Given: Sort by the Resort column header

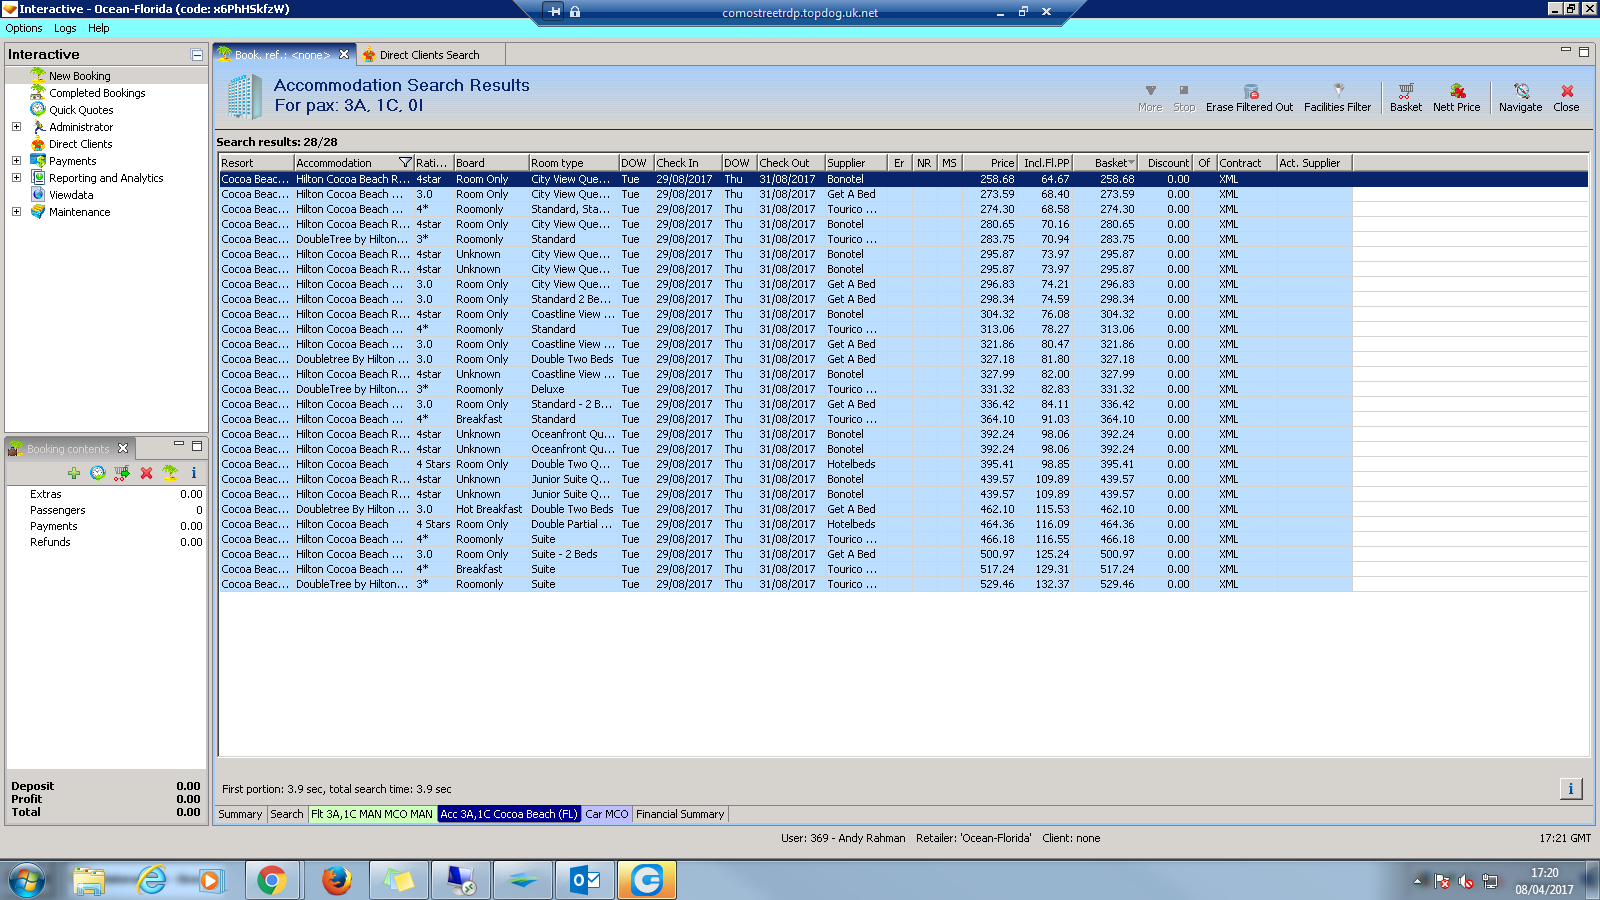Looking at the screenshot, I should click(256, 163).
